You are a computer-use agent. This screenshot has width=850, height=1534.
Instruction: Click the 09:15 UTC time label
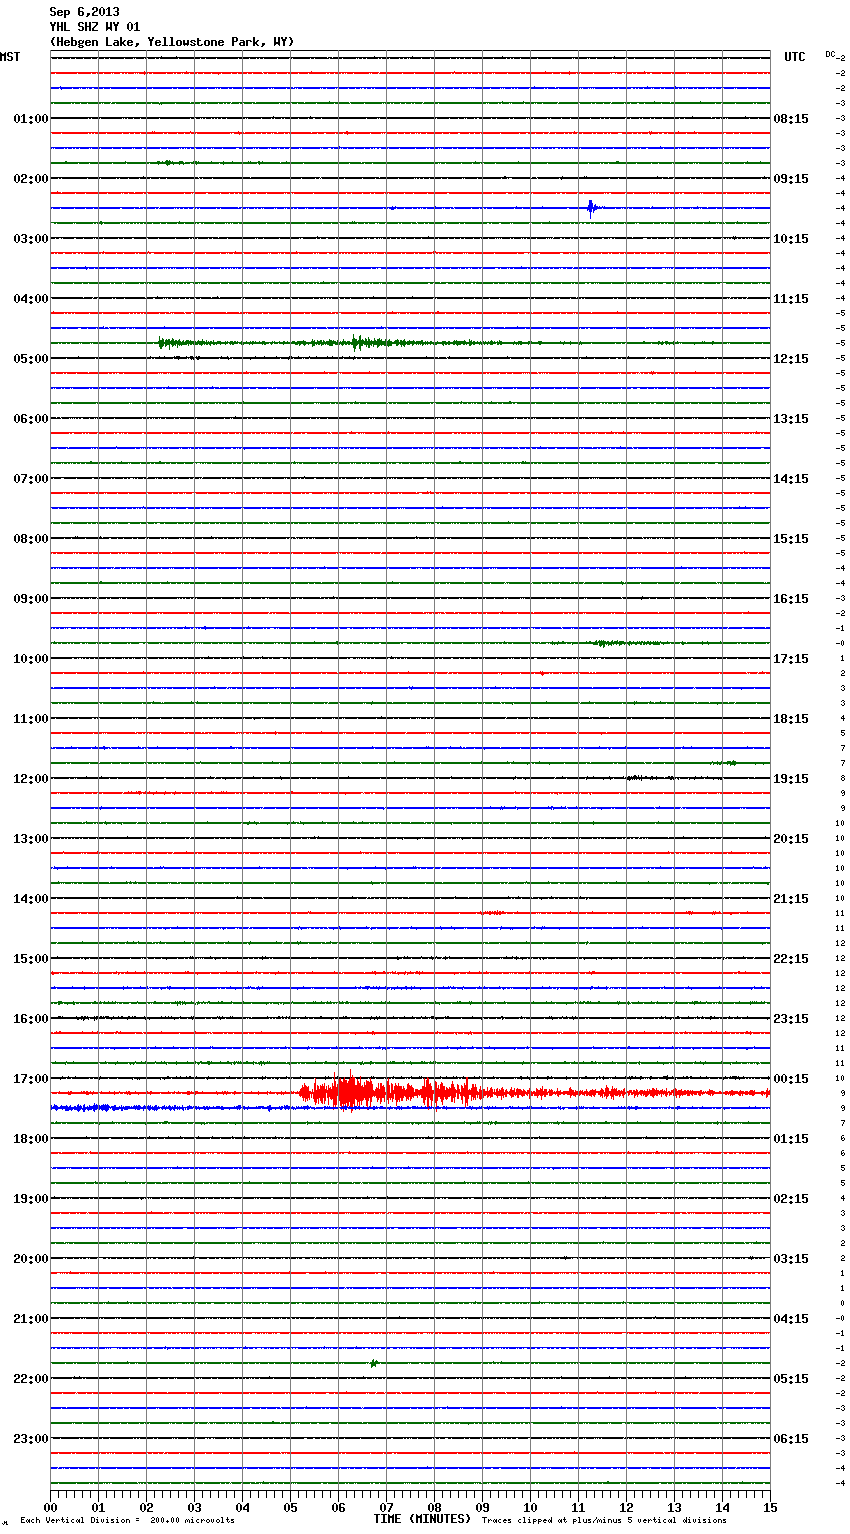point(791,179)
